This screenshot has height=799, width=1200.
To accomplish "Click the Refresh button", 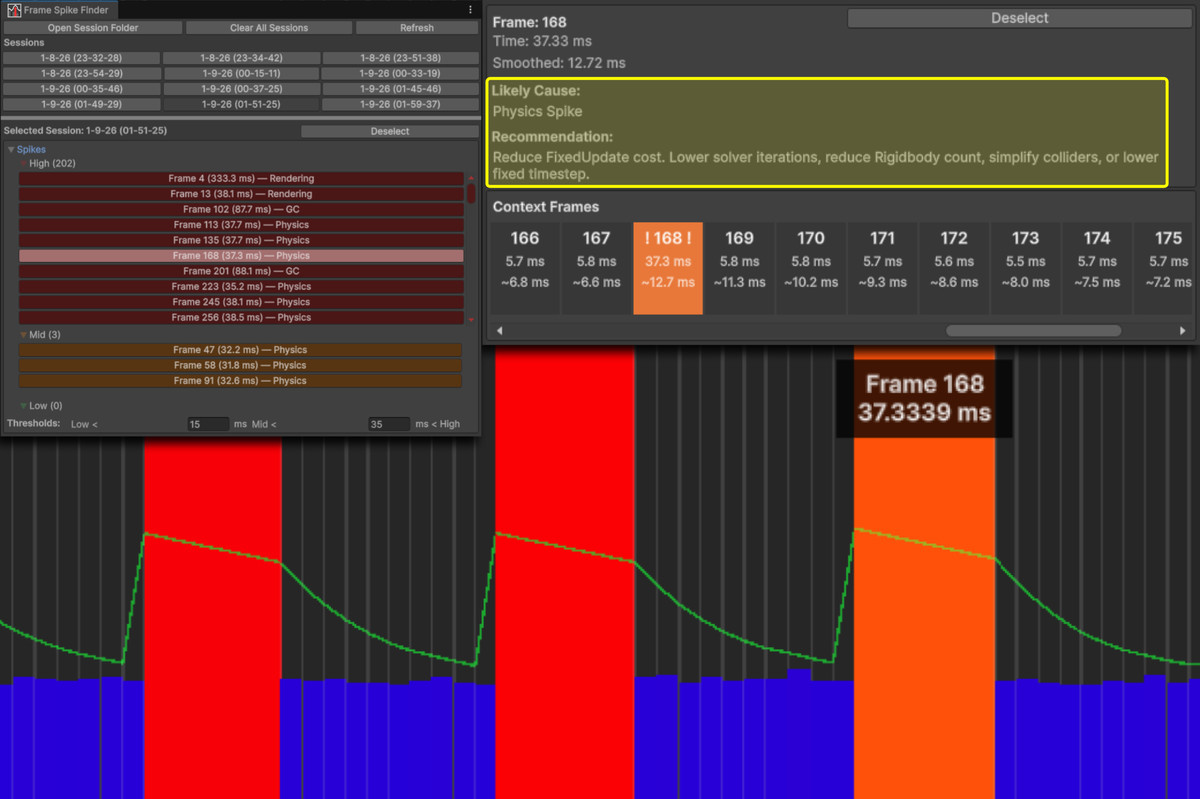I will [x=417, y=27].
